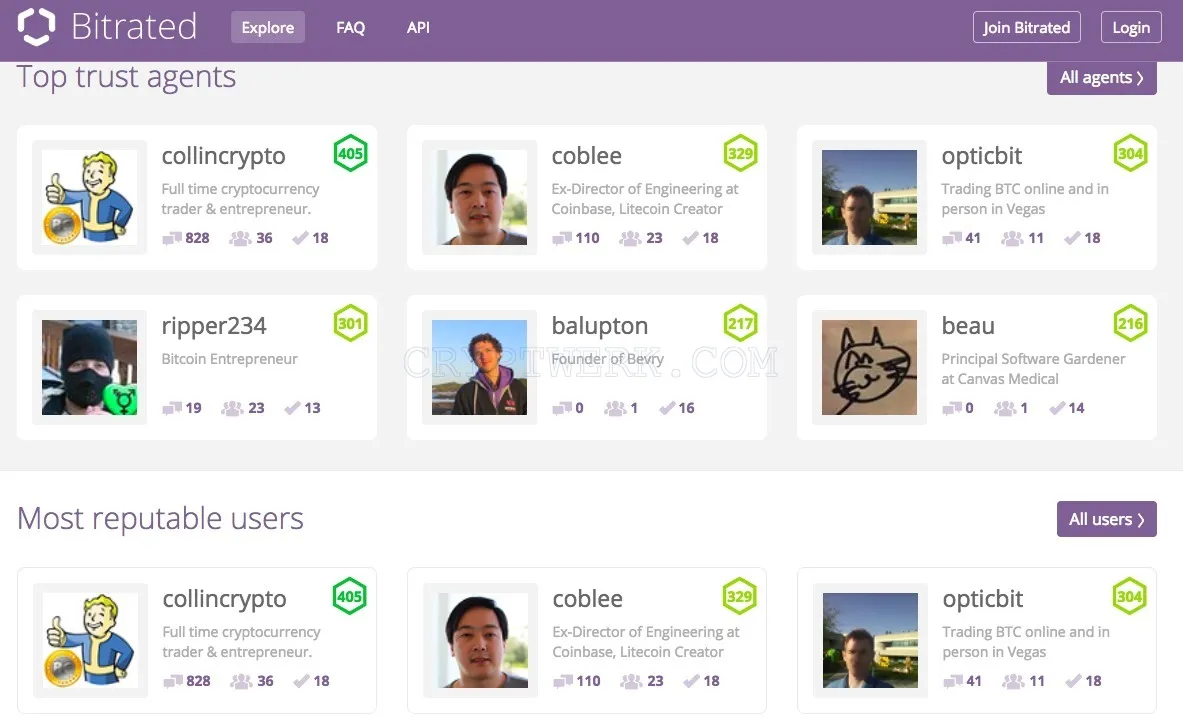Click connections icon beside 11 in Top trust agents
The image size is (1183, 725).
pyautogui.click(x=1012, y=238)
